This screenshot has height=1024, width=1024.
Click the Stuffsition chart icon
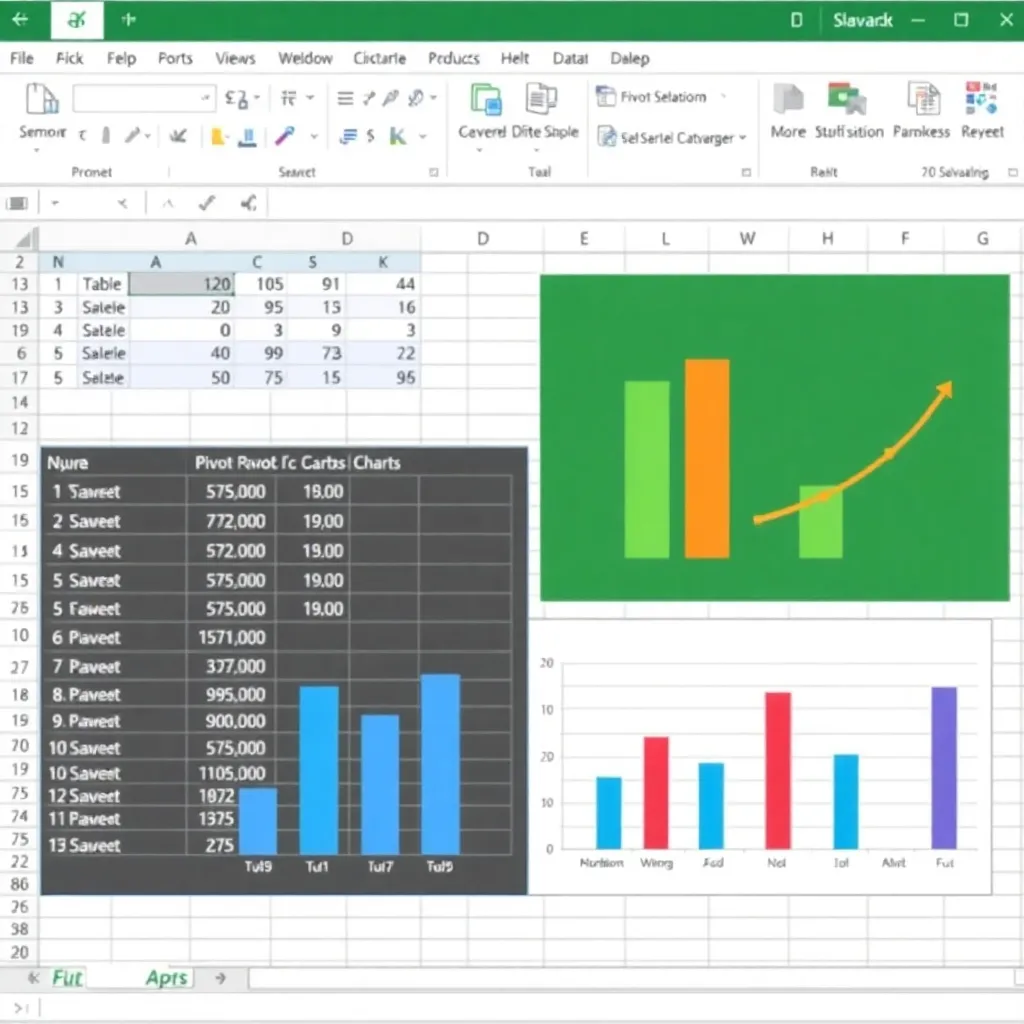click(846, 100)
